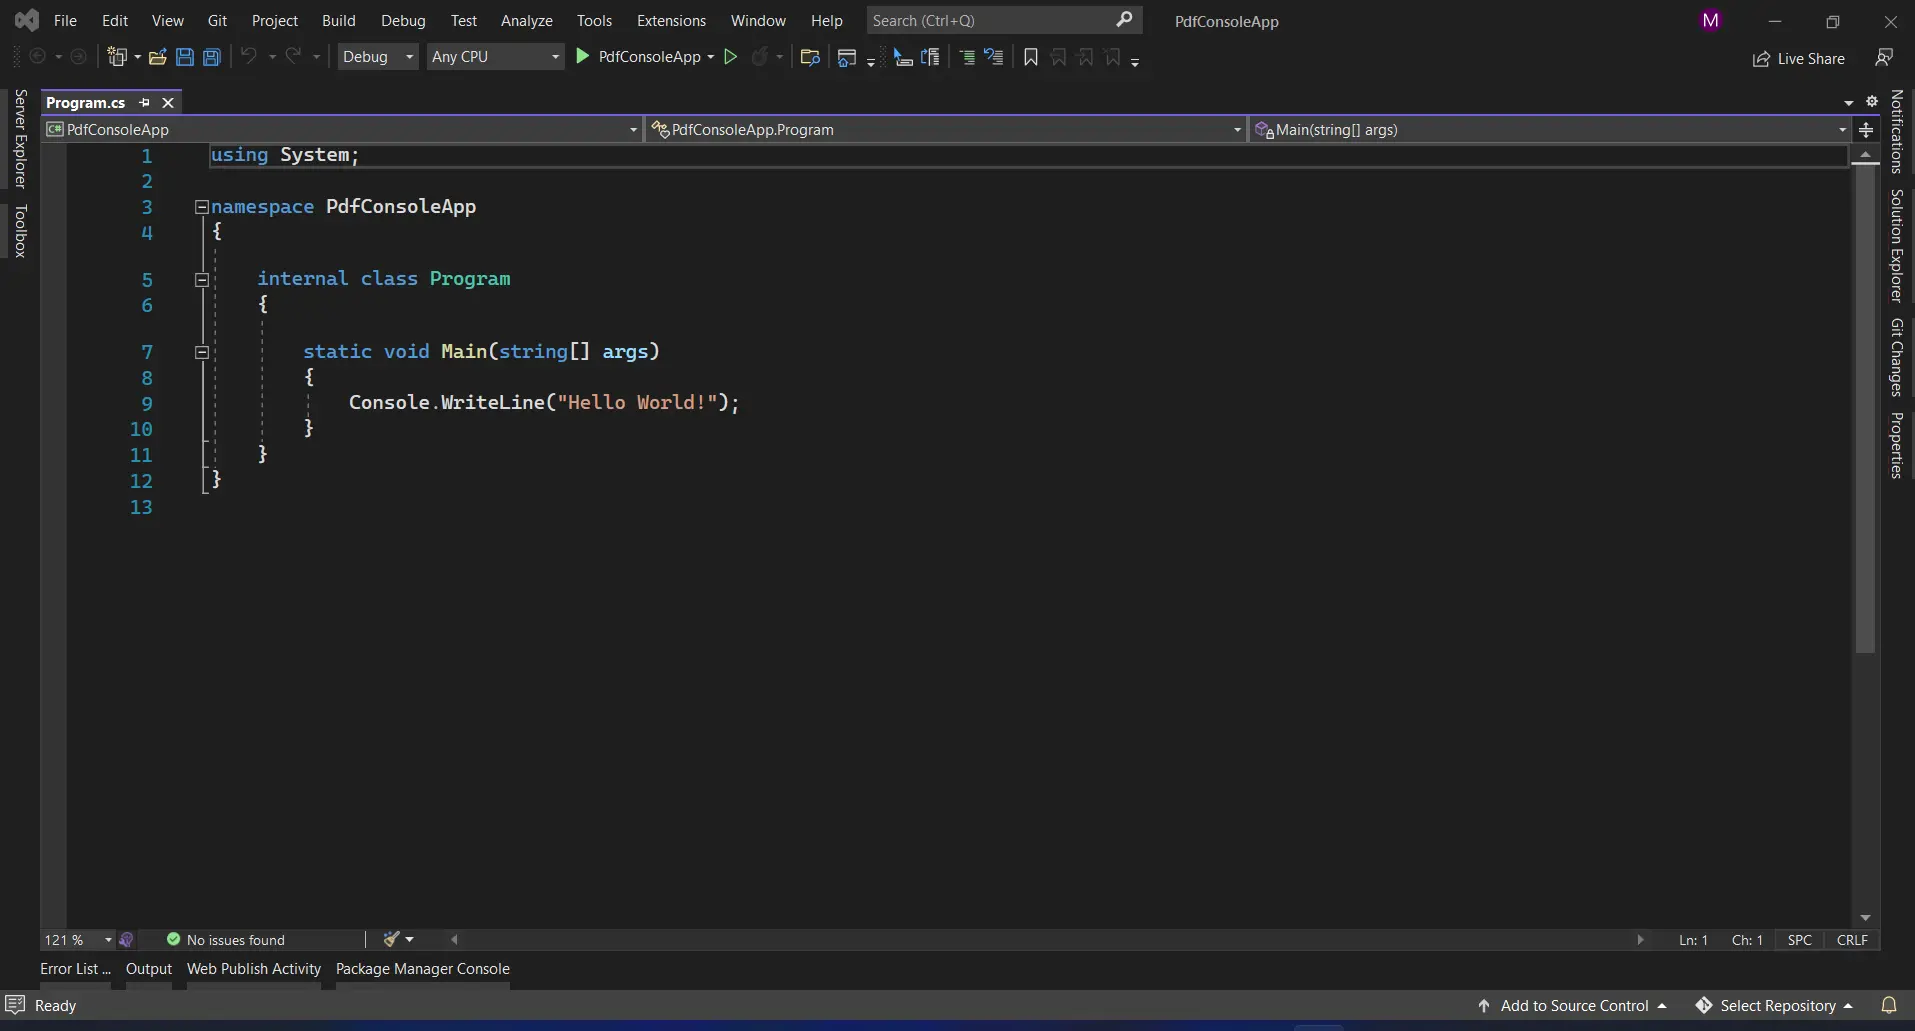Open the Any CPU platform dropdown
Image resolution: width=1915 pixels, height=1031 pixels.
(494, 57)
